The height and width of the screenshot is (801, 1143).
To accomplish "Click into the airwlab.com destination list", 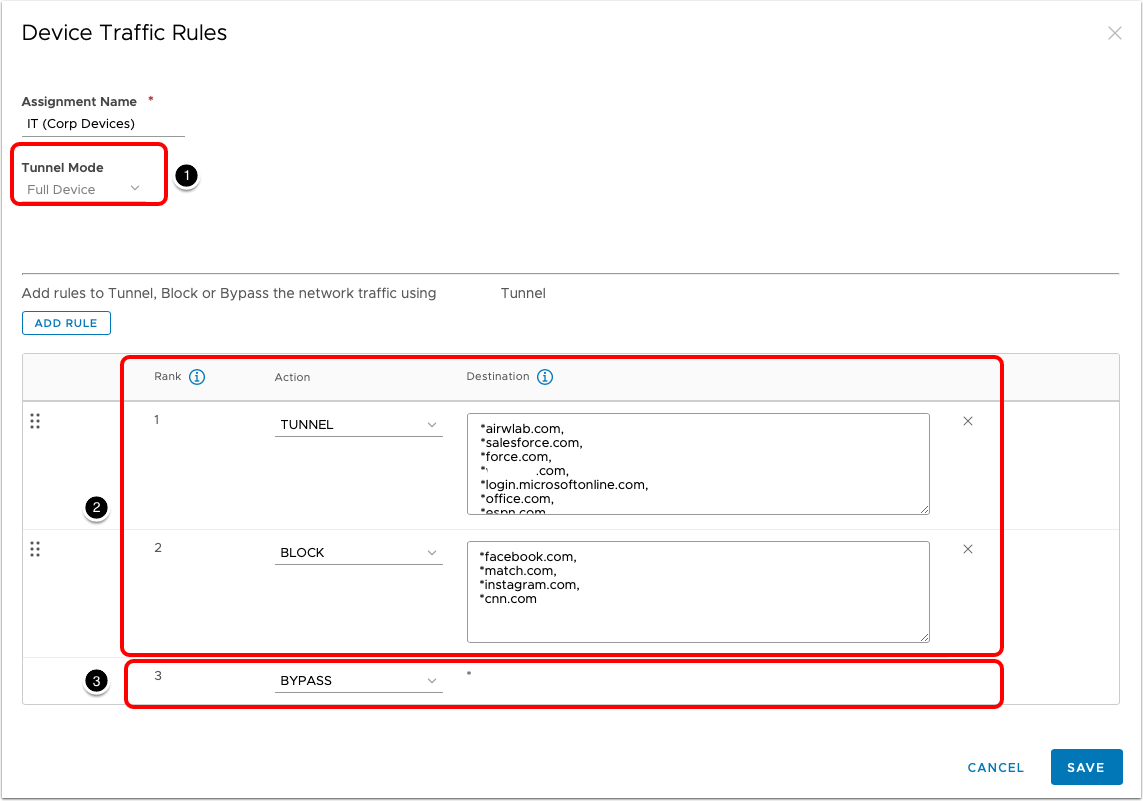I will pyautogui.click(x=697, y=464).
